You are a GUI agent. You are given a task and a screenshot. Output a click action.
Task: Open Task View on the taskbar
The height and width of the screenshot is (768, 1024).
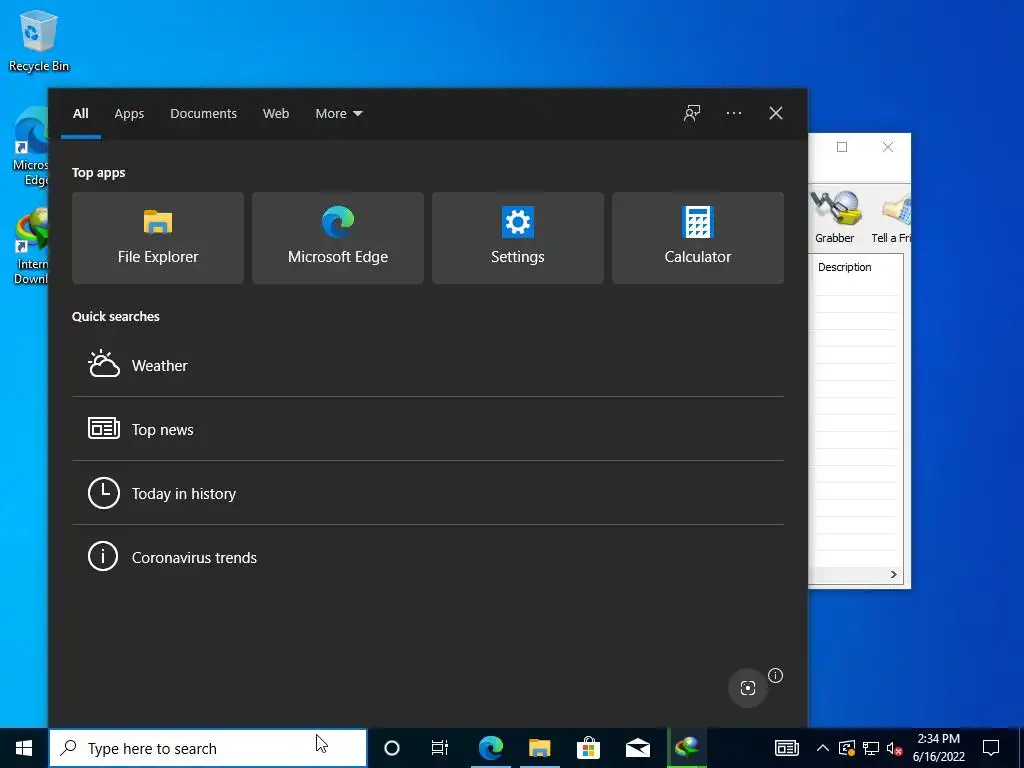pyautogui.click(x=440, y=748)
